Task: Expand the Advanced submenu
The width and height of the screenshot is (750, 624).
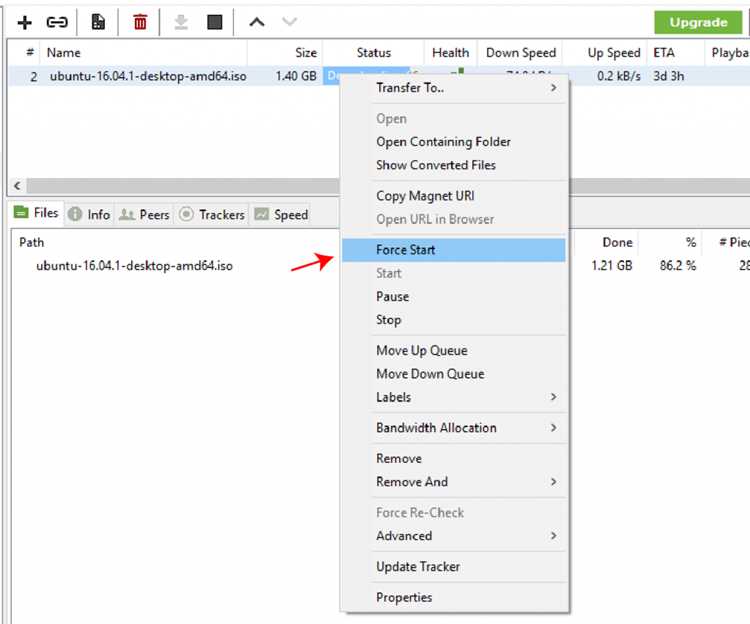Action: [453, 536]
